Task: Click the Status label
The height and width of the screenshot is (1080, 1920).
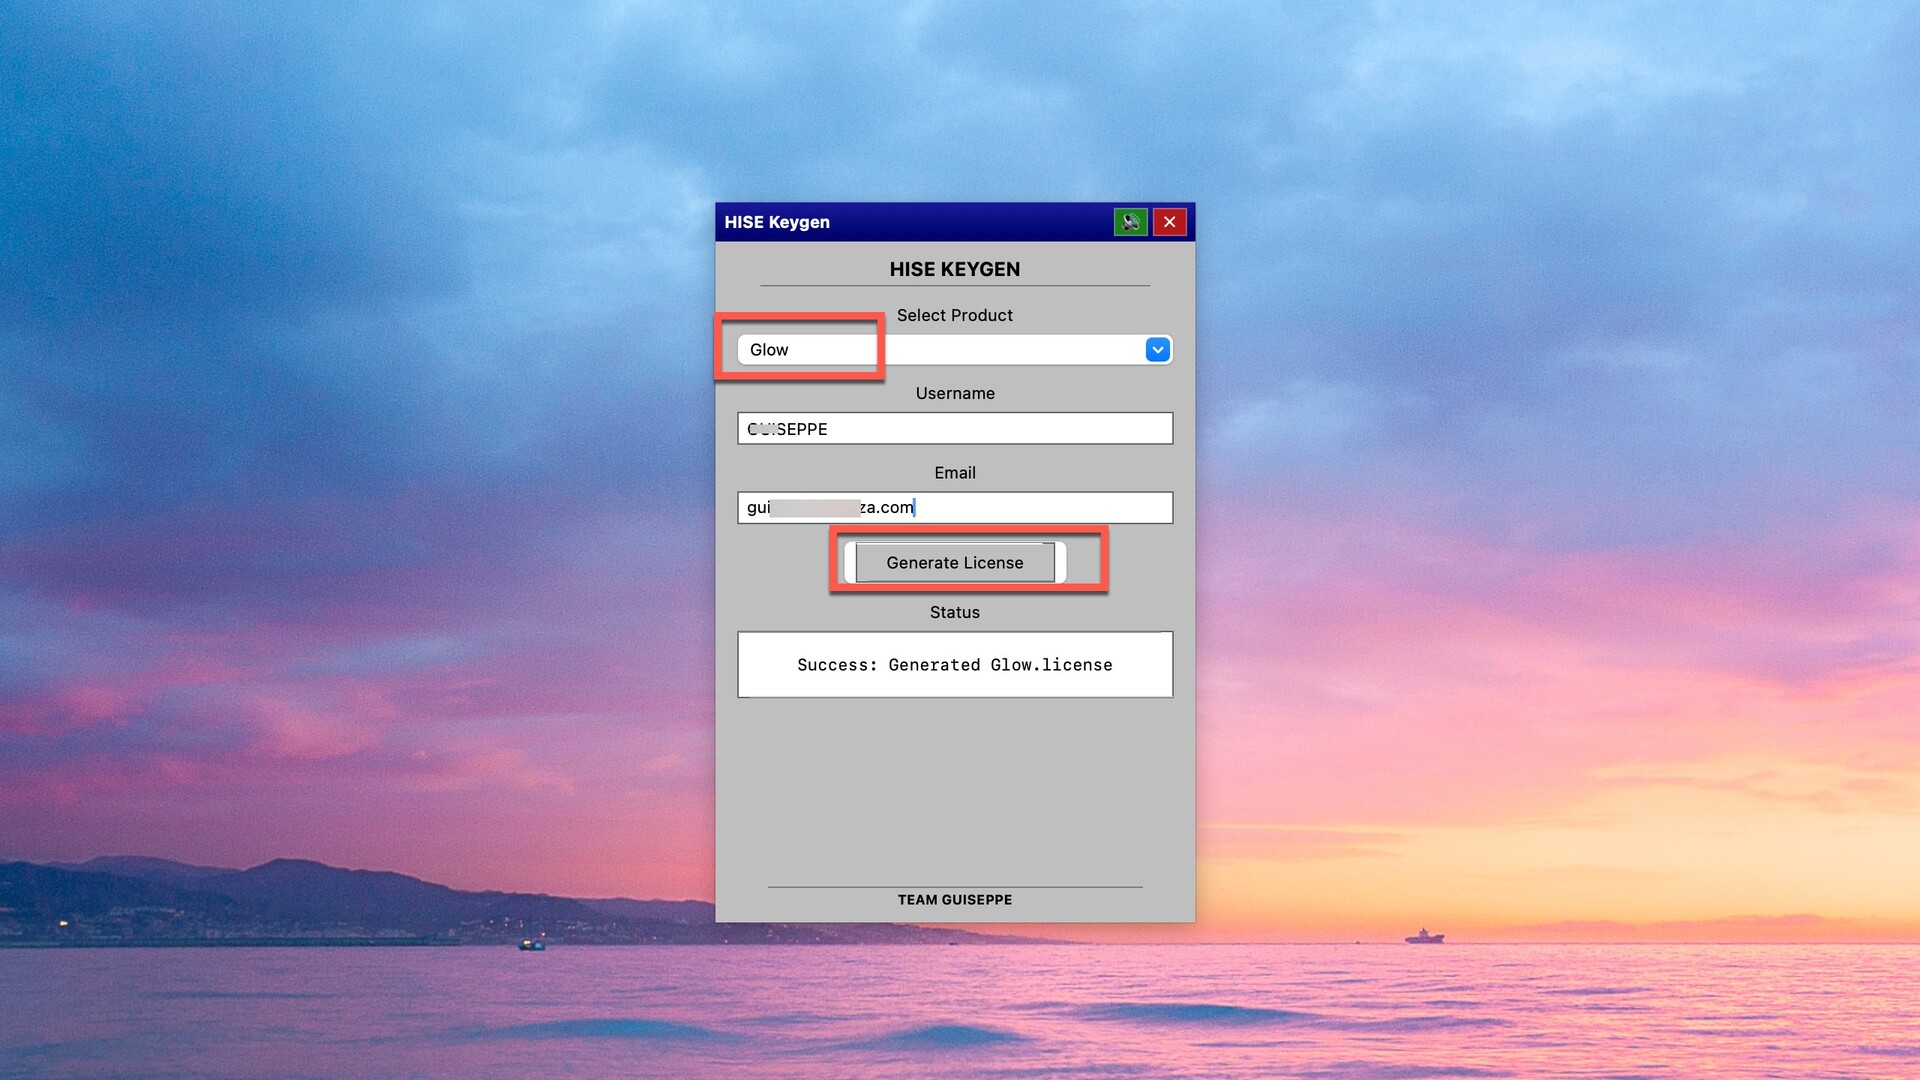Action: (954, 612)
